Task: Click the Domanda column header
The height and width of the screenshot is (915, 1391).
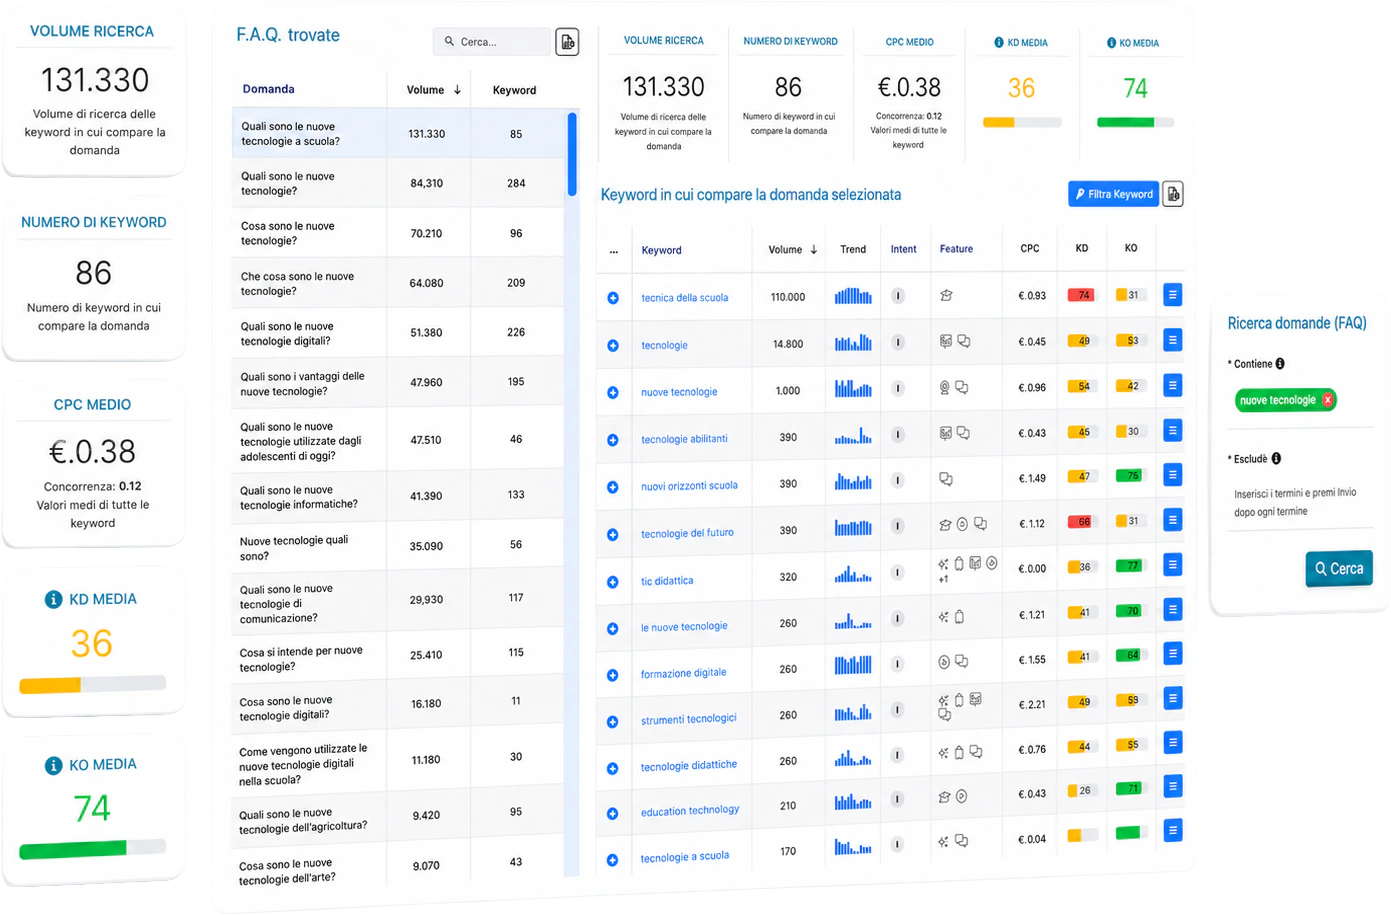Action: (x=269, y=89)
